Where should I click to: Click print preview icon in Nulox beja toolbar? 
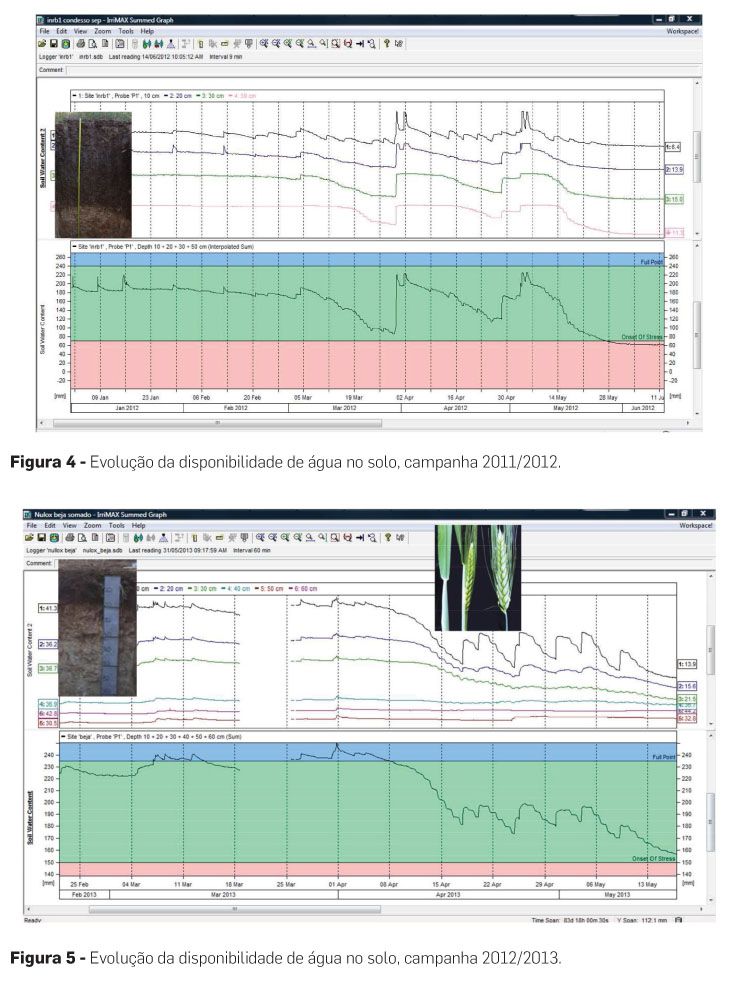click(82, 538)
